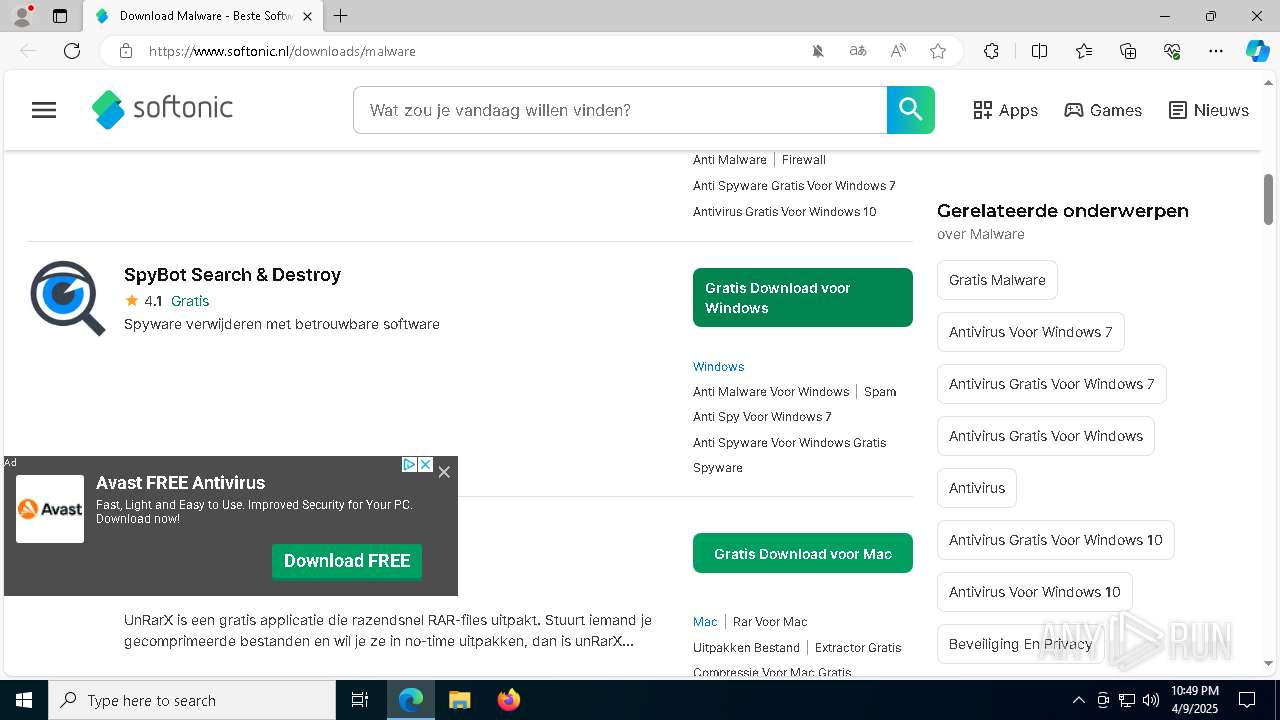
Task: Click the Read aloud icon
Action: pyautogui.click(x=898, y=51)
